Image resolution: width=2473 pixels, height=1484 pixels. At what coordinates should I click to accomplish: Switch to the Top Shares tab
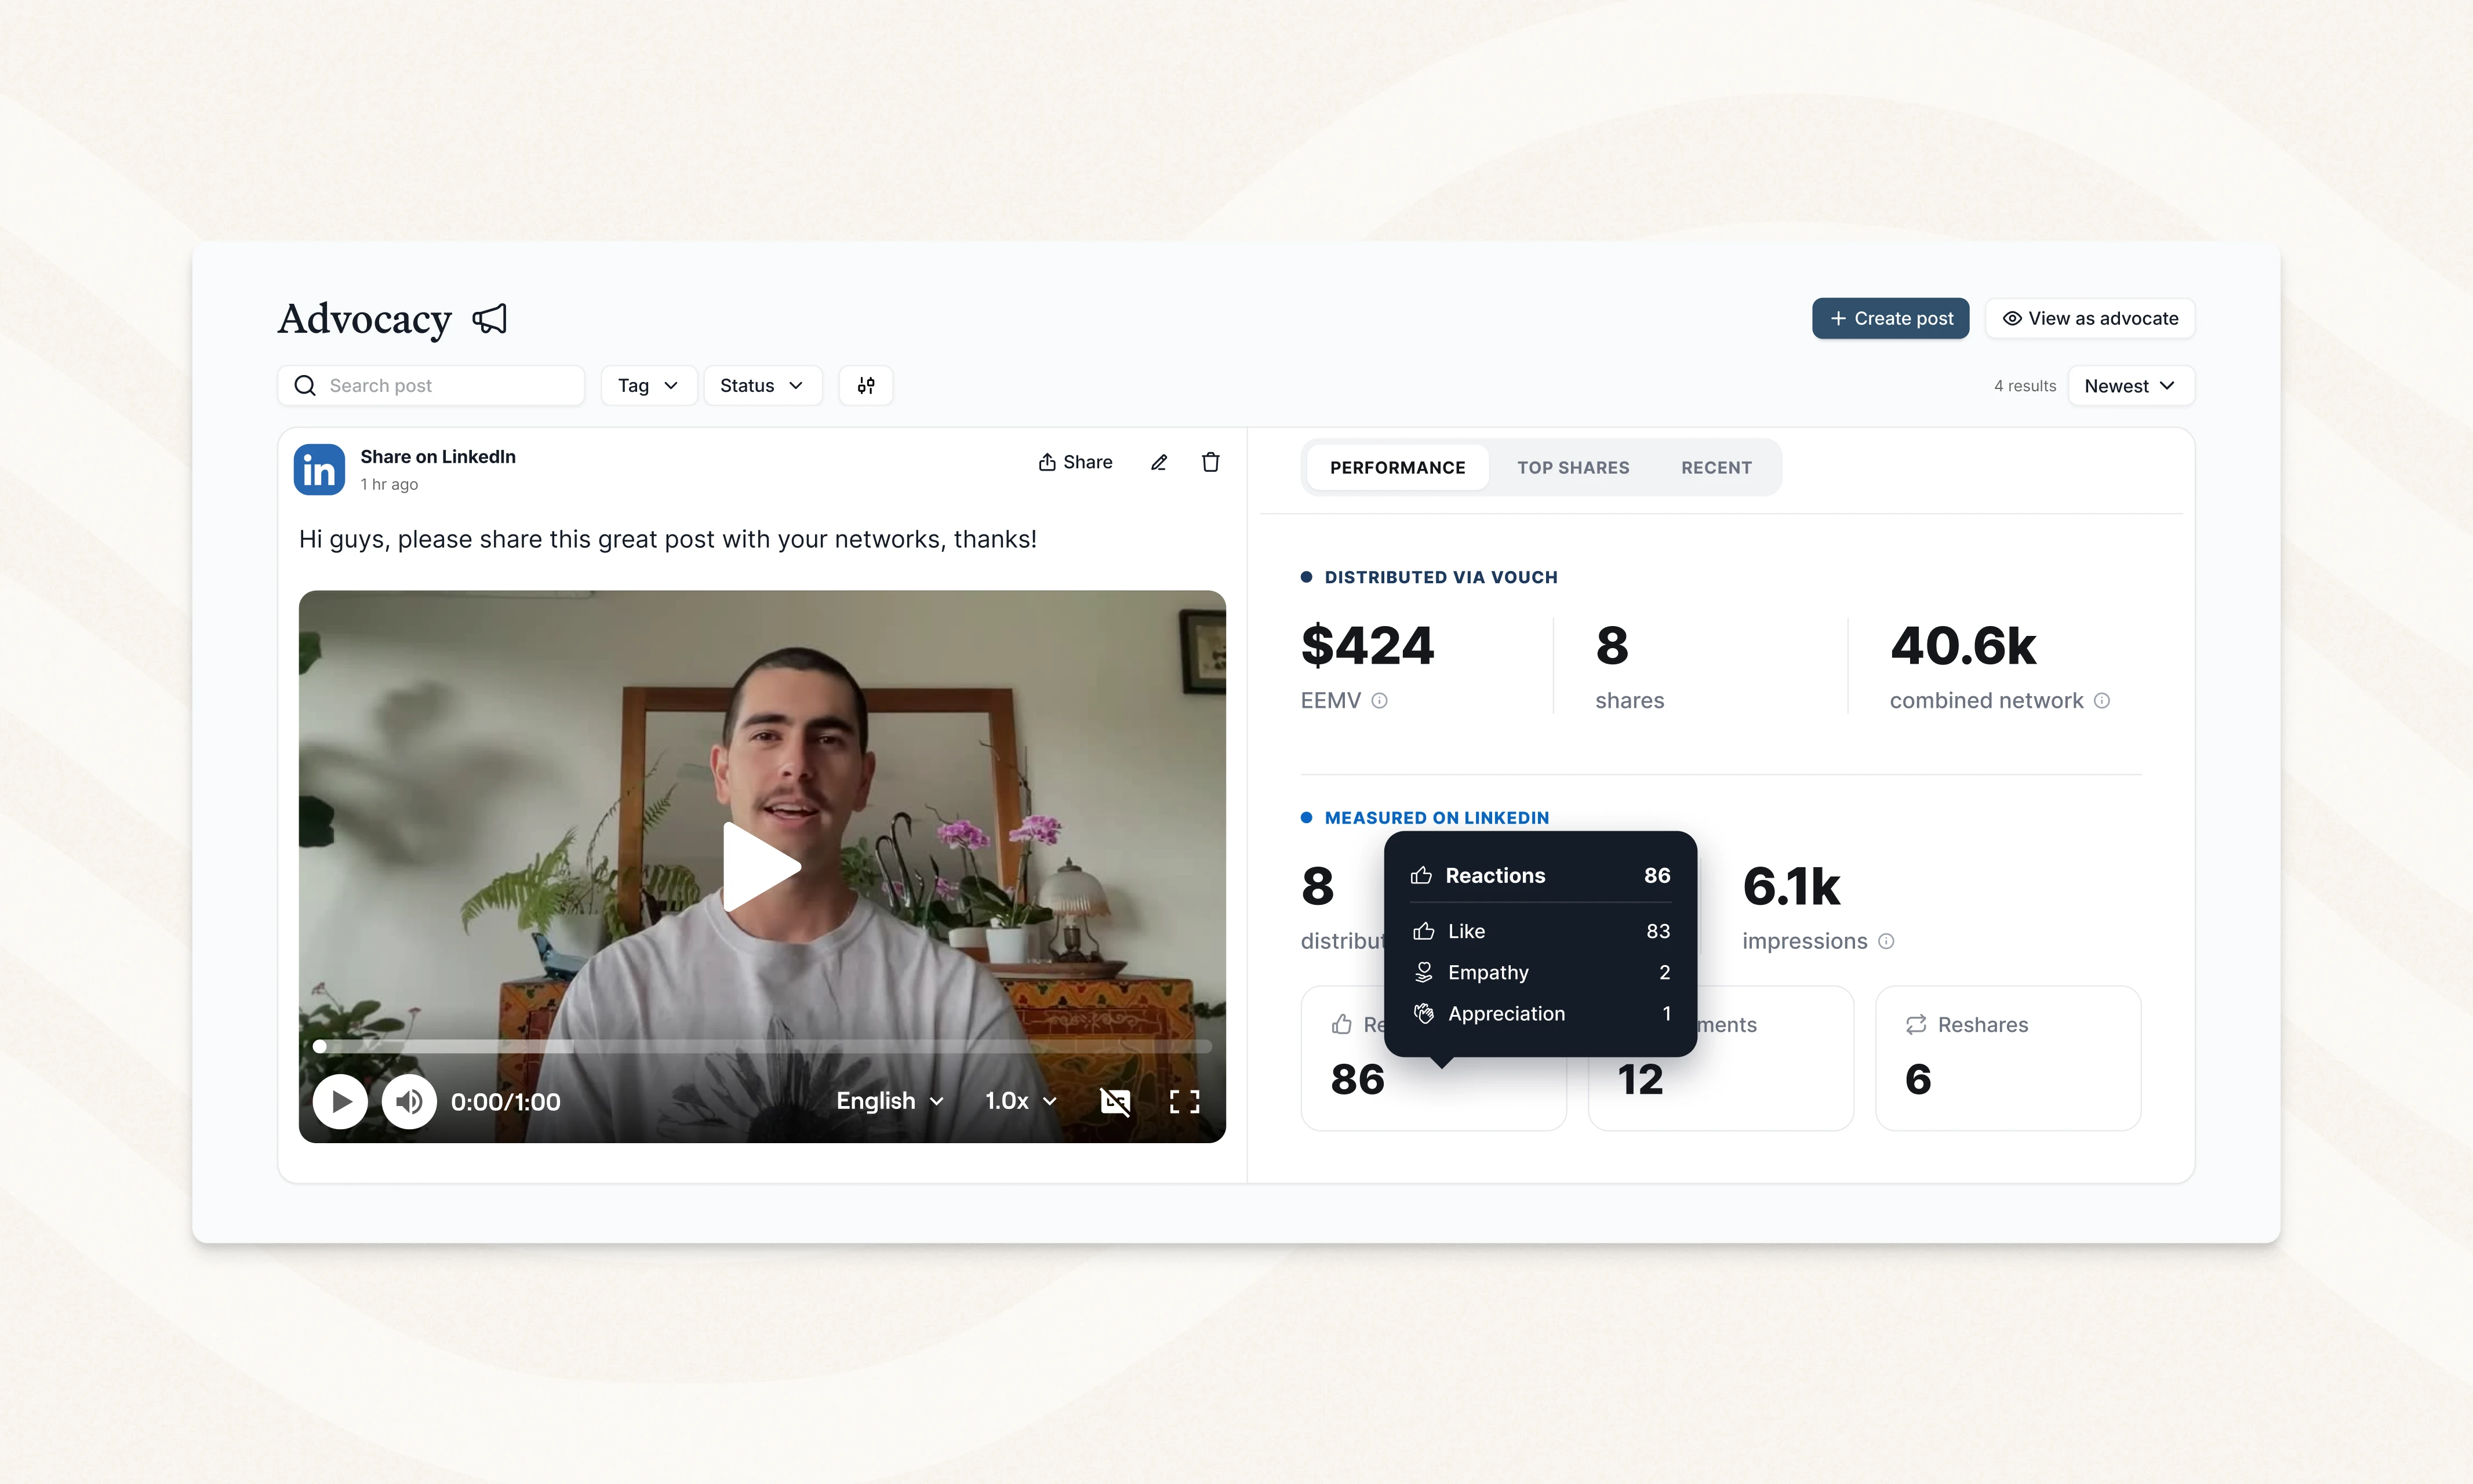(1573, 468)
